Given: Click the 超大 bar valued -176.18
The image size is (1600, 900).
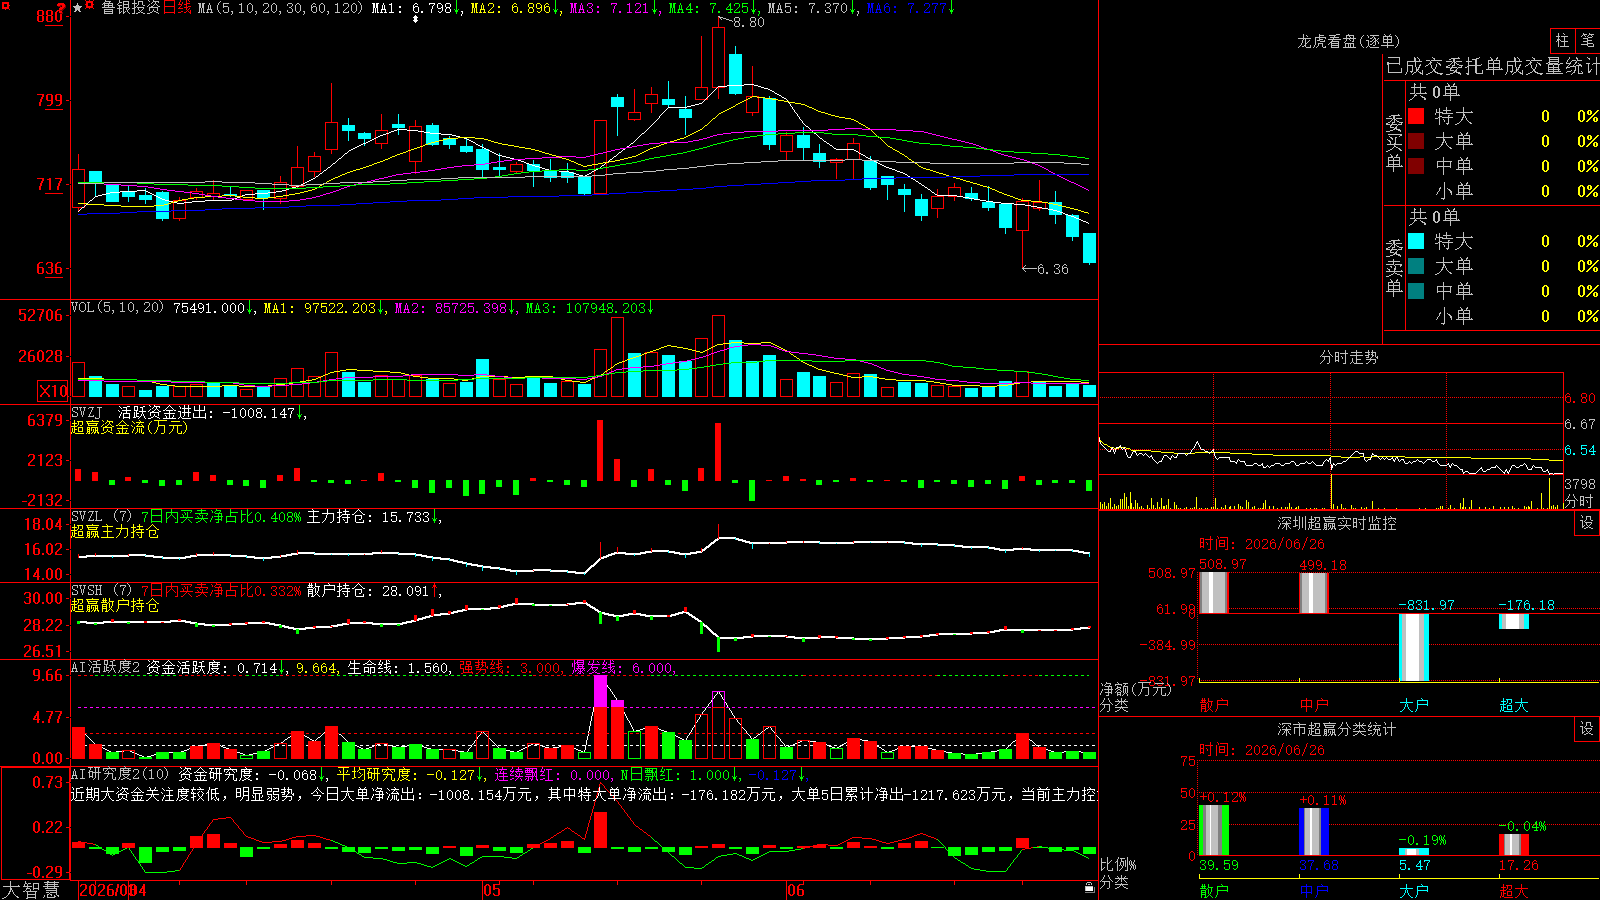Looking at the screenshot, I should click(1513, 621).
